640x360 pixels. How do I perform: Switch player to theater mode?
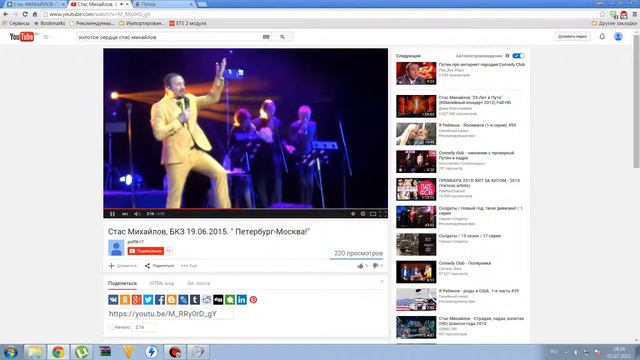pyautogui.click(x=373, y=214)
